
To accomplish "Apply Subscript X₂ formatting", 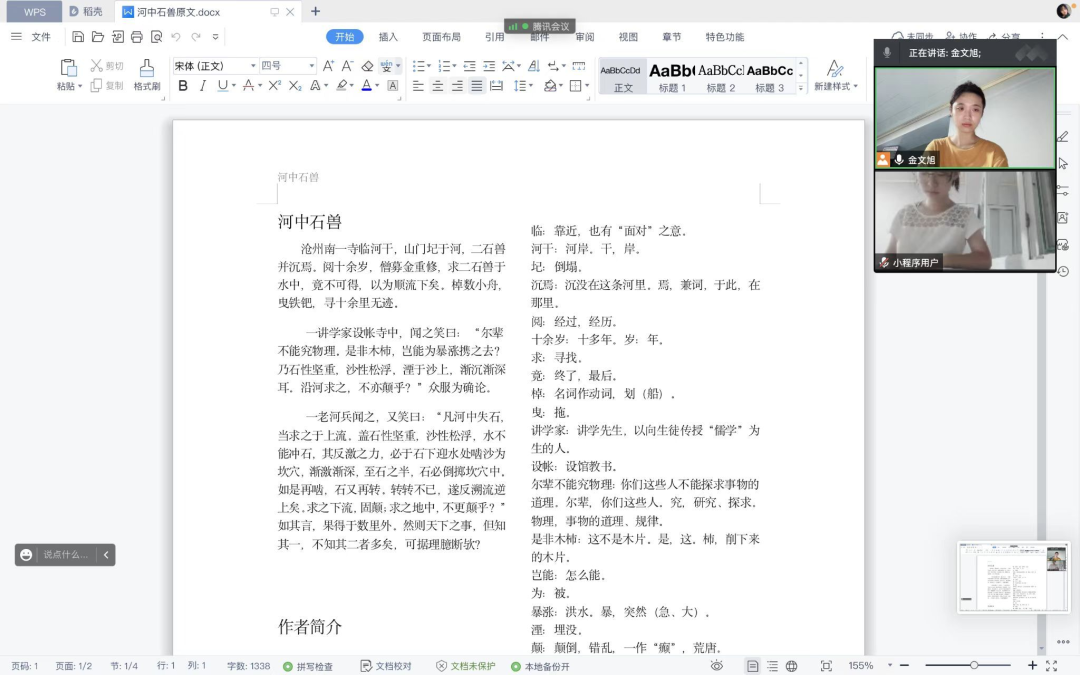I will click(x=295, y=85).
